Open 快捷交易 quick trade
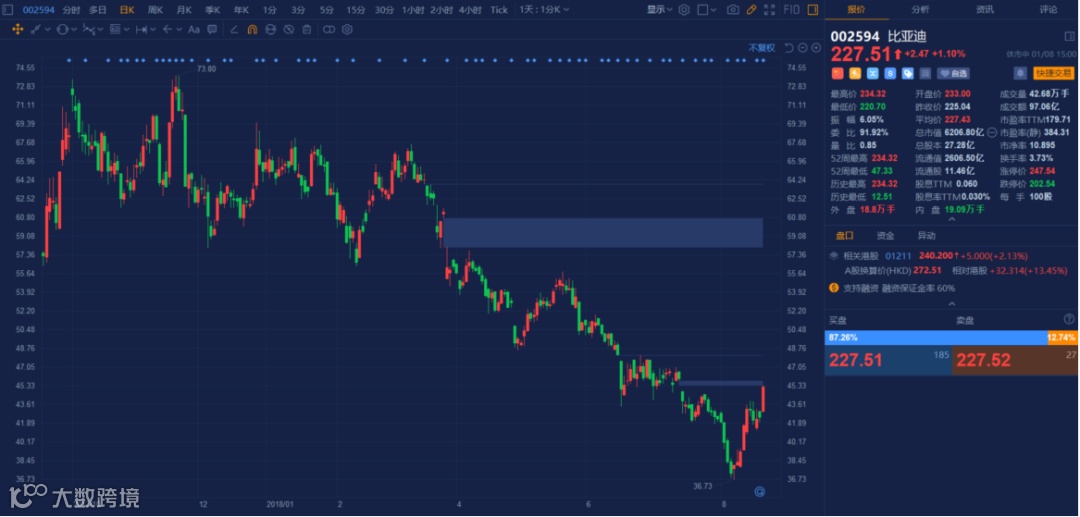1080x517 pixels. [x=1053, y=73]
